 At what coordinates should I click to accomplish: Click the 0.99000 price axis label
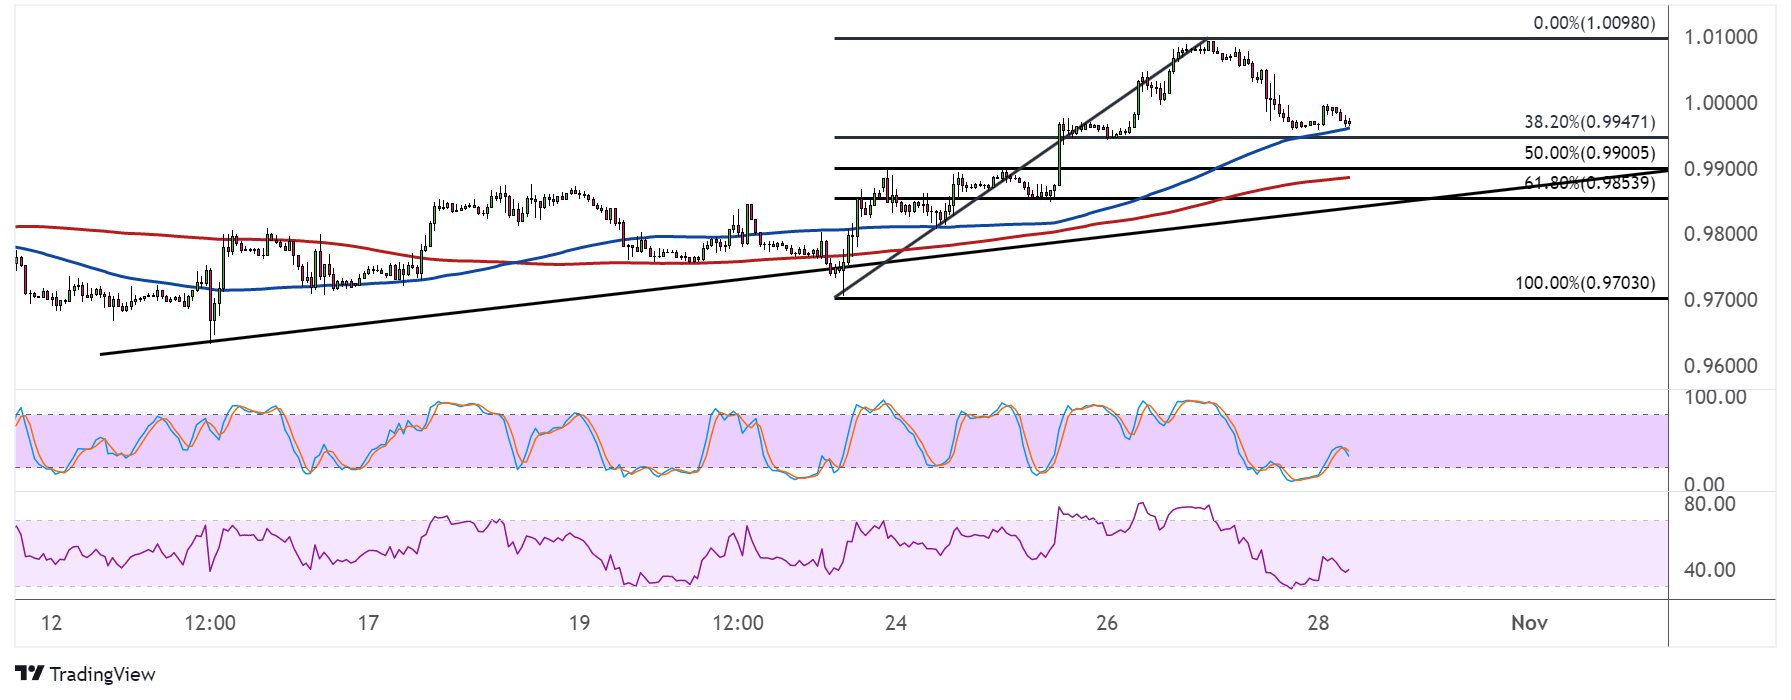[1721, 169]
